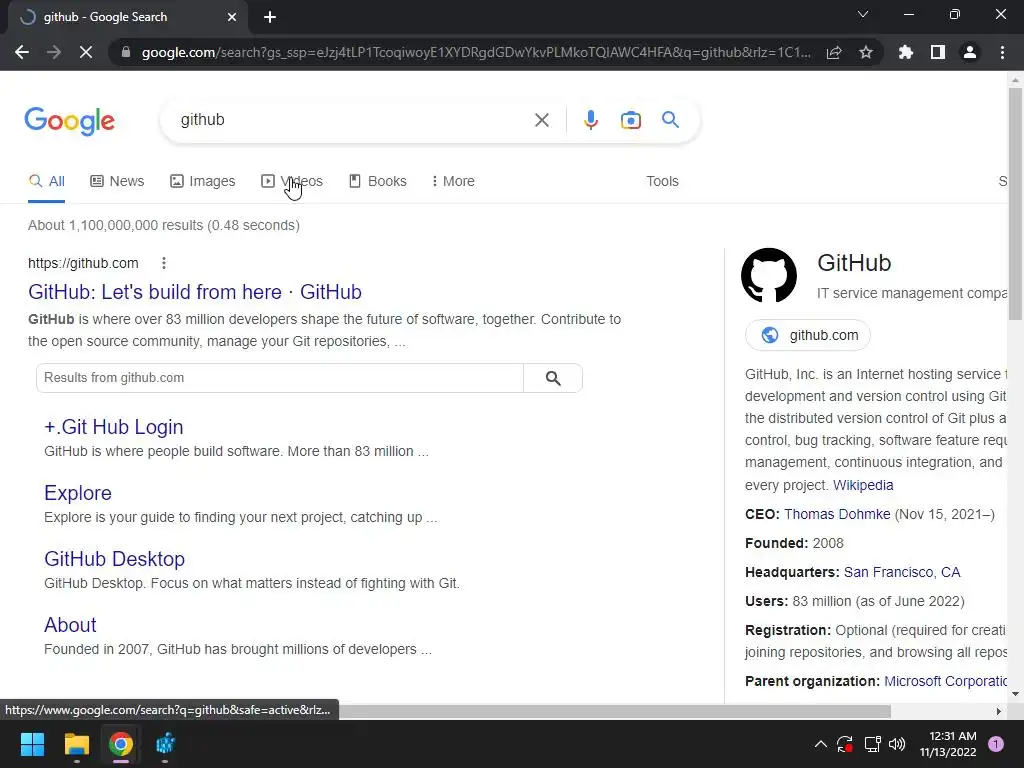Click the GitHub Octocat logo

(769, 276)
